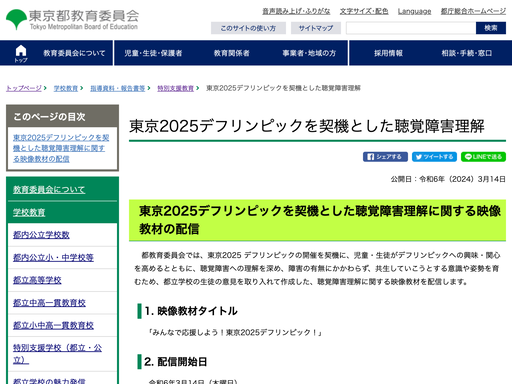Screen dimensions: 512x384
Task: Open sidebar link 都立中高一貫教育校
Action: [49, 303]
